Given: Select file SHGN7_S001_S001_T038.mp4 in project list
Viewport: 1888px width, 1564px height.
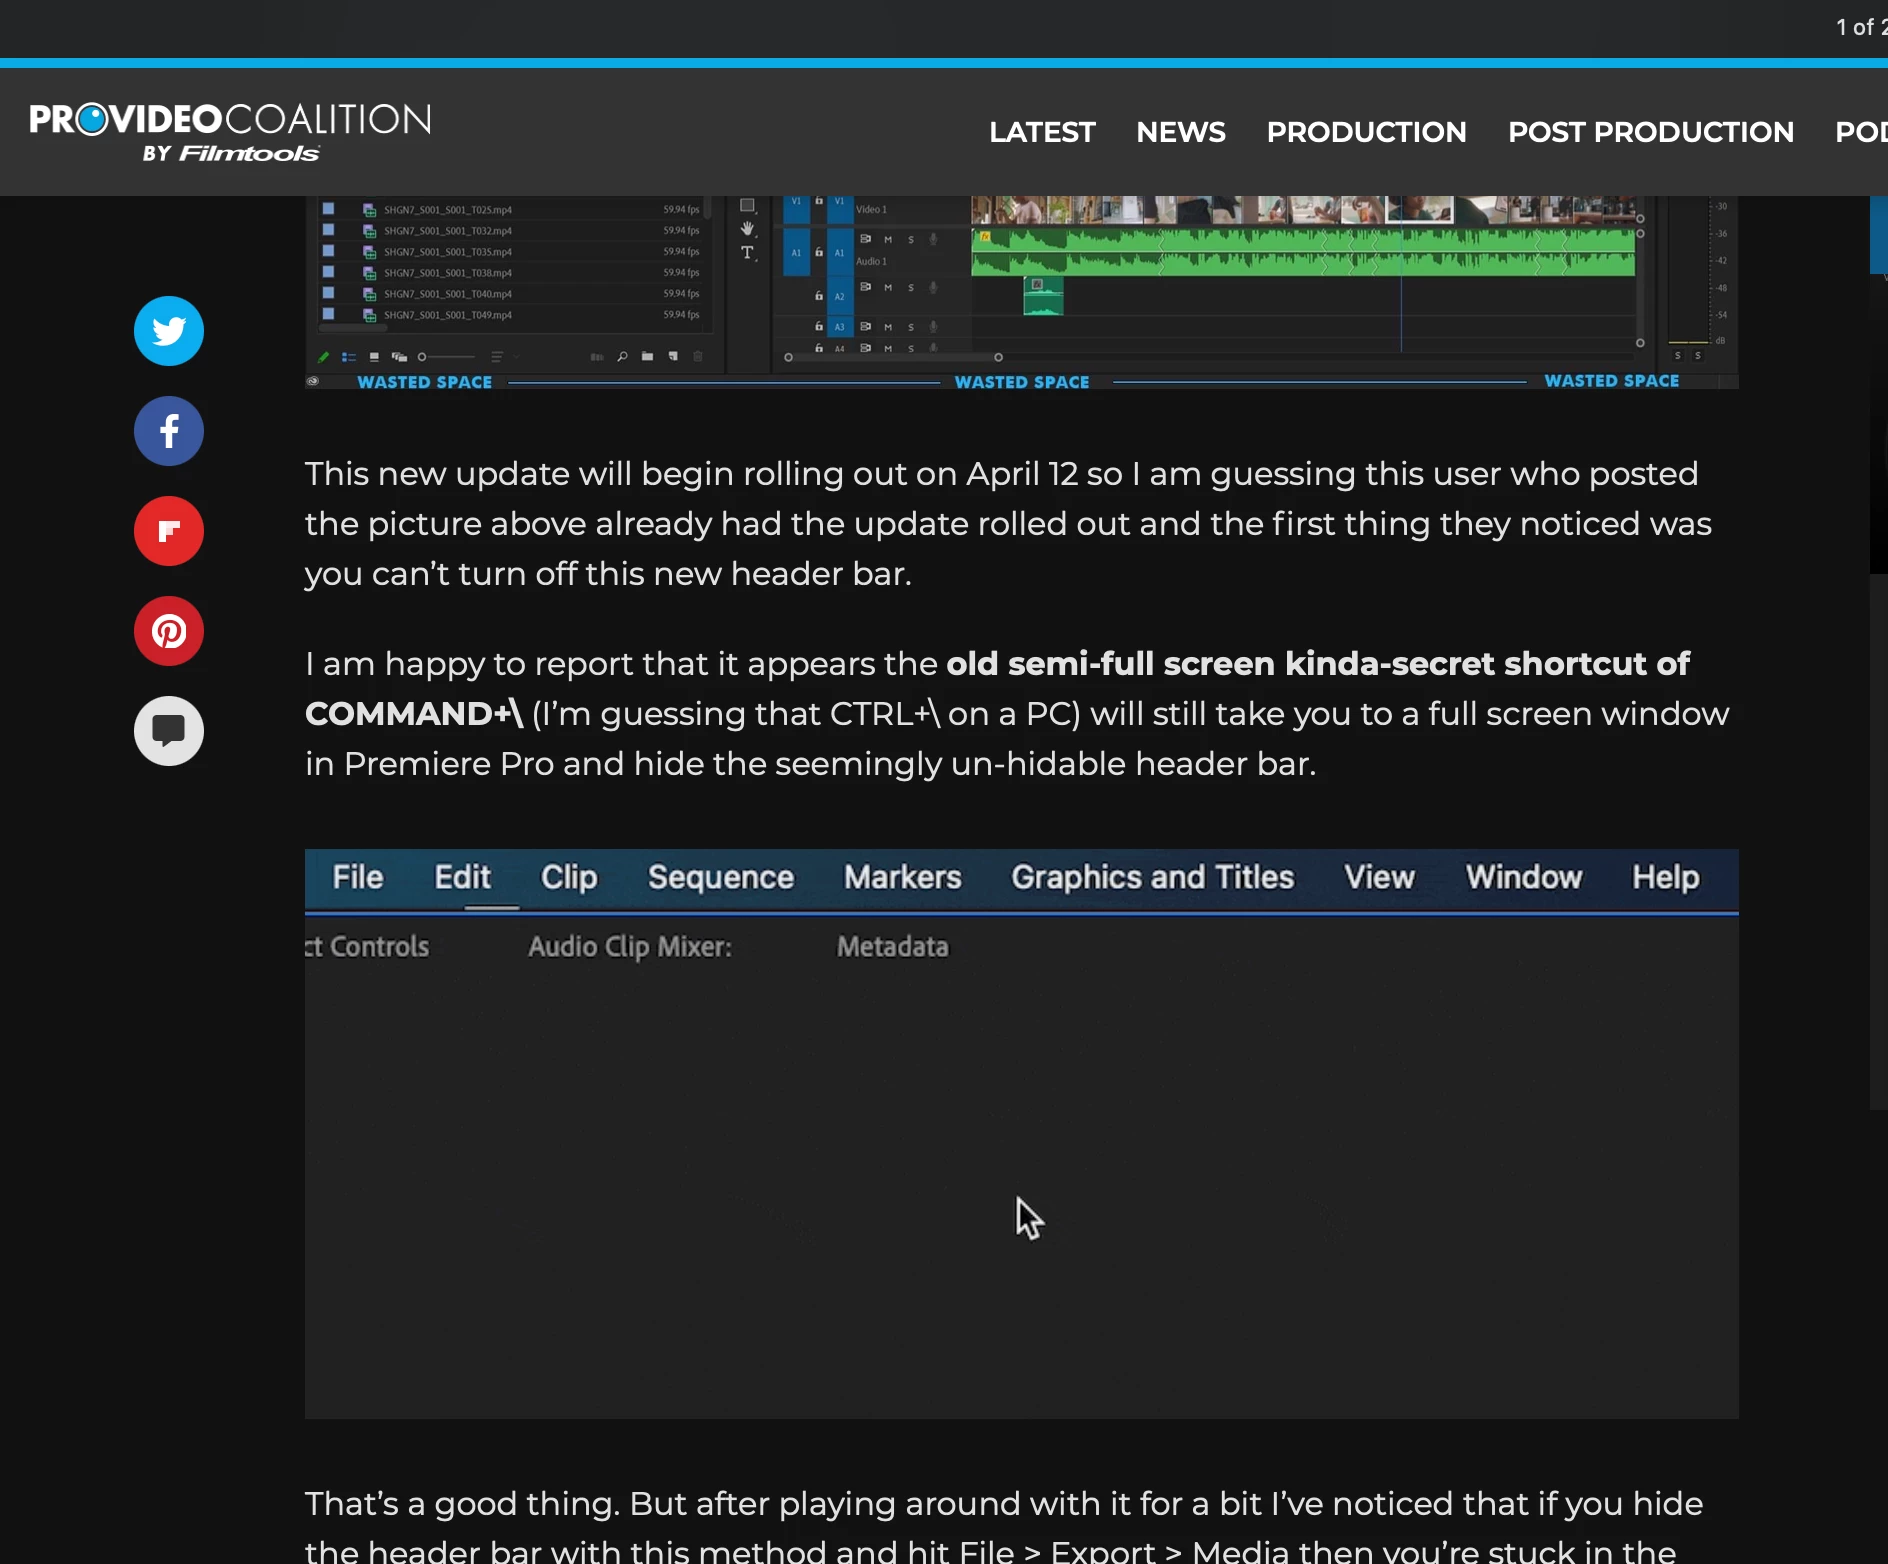Looking at the screenshot, I should pyautogui.click(x=448, y=273).
